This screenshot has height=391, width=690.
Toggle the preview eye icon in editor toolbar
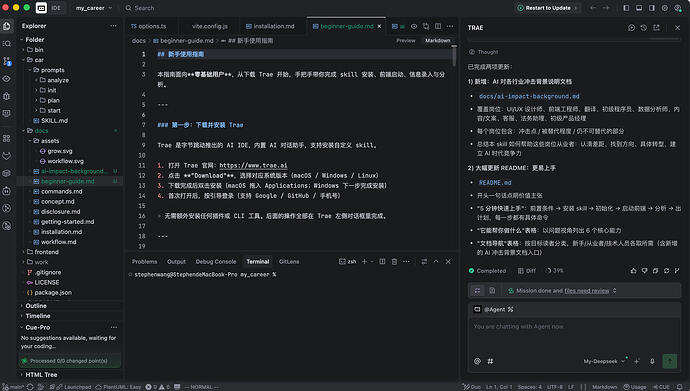(x=414, y=26)
